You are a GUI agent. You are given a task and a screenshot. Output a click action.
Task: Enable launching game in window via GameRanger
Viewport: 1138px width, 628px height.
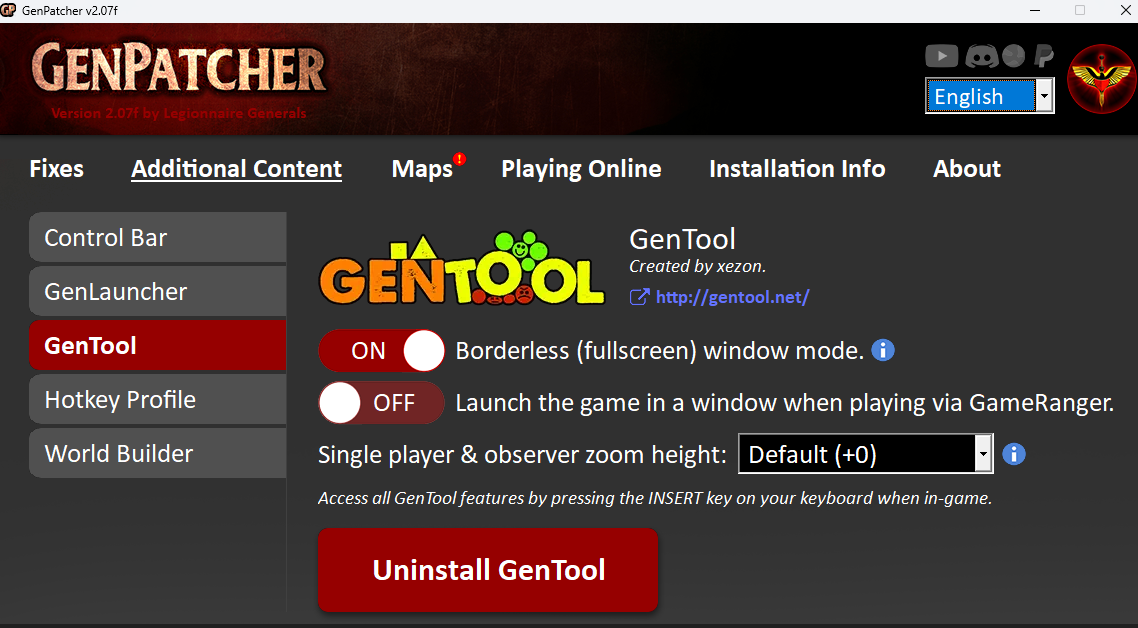point(382,403)
